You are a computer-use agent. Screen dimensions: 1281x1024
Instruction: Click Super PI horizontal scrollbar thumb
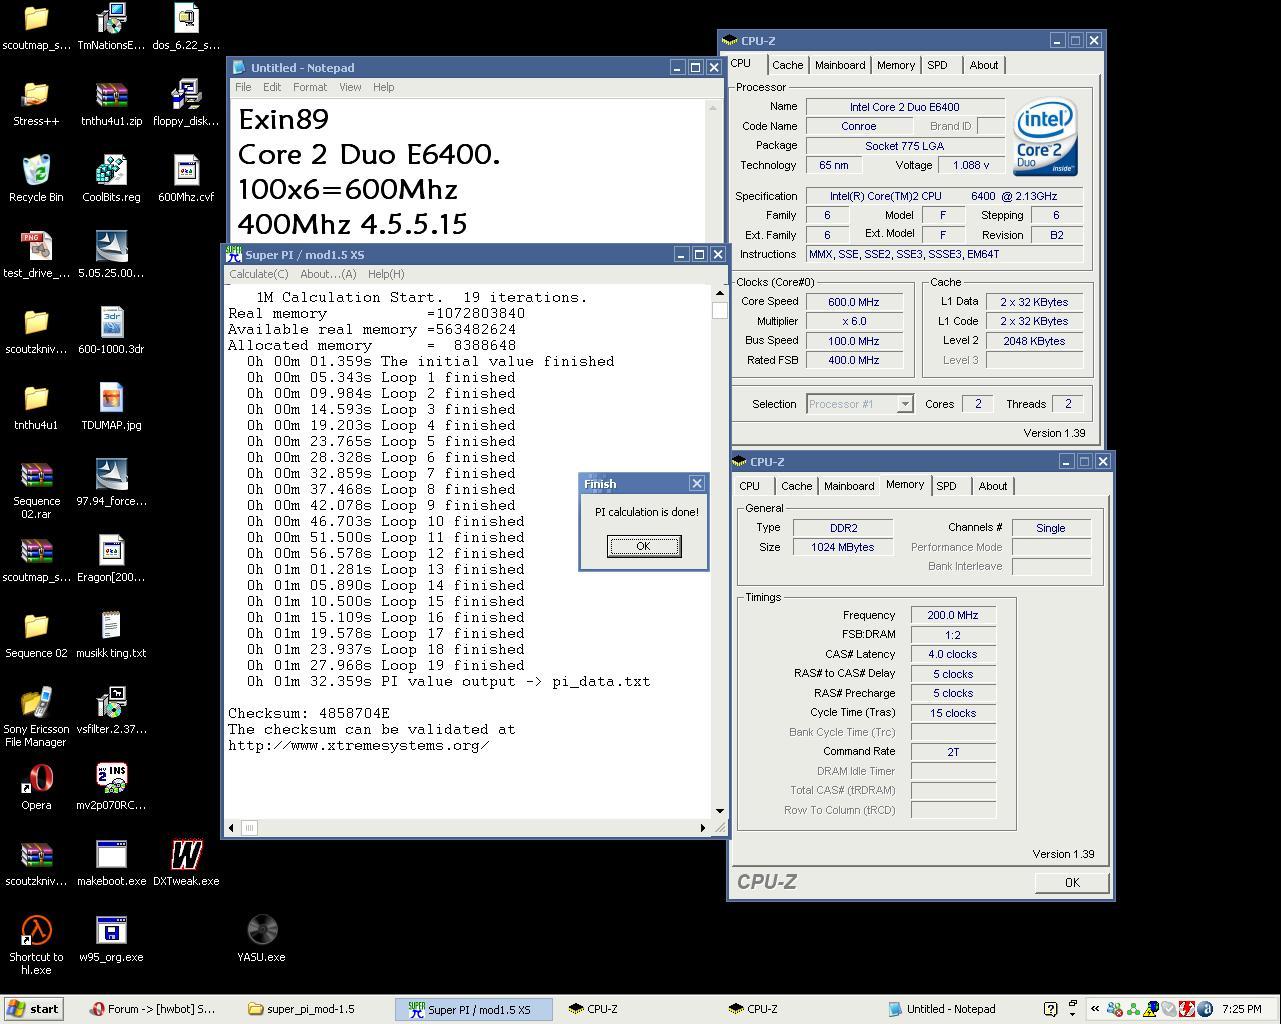click(249, 827)
